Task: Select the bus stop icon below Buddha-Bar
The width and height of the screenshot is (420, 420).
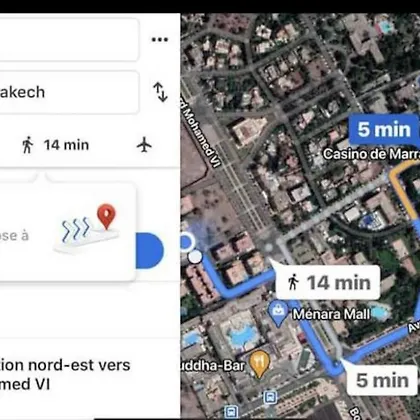Action: click(x=270, y=397)
